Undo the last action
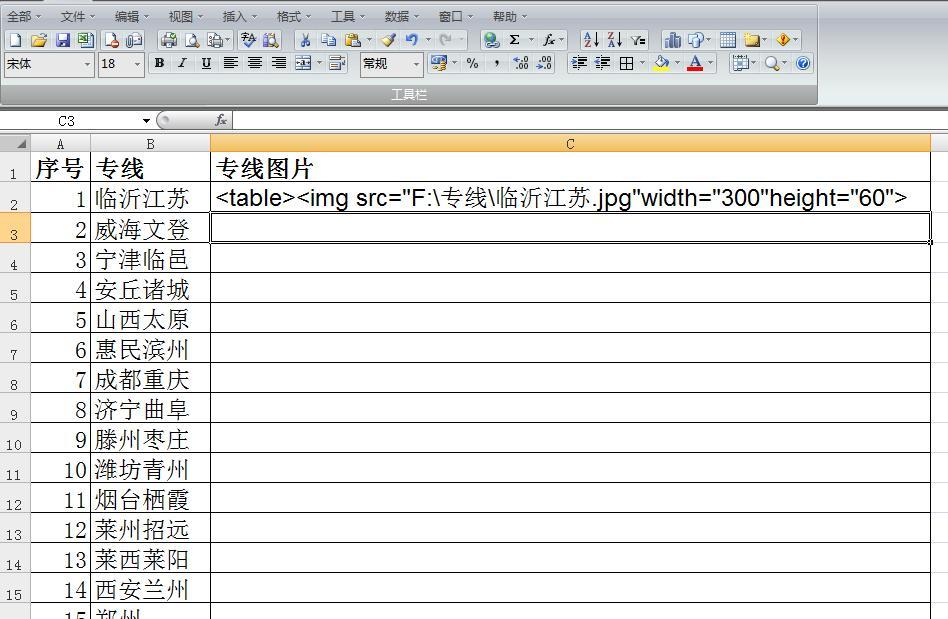Image resolution: width=948 pixels, height=619 pixels. pos(412,40)
